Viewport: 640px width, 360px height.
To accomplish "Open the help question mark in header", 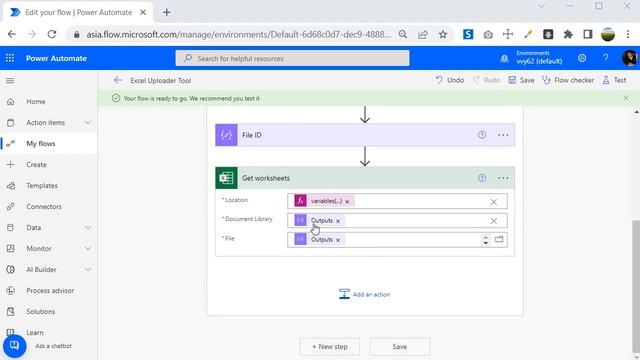I will (606, 58).
